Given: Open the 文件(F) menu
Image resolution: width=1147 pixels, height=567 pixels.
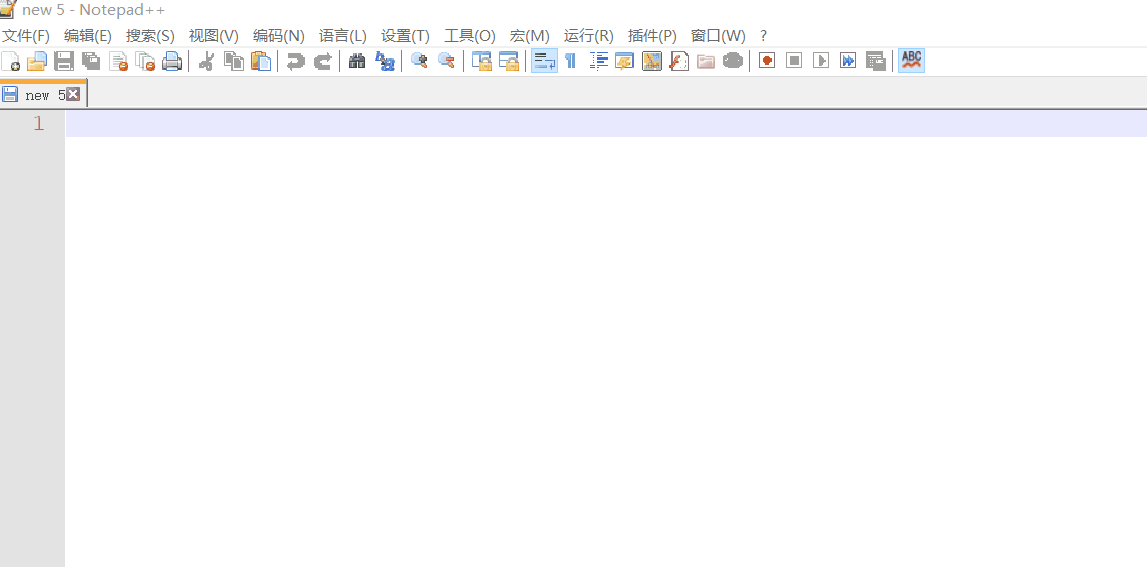Looking at the screenshot, I should pos(26,35).
